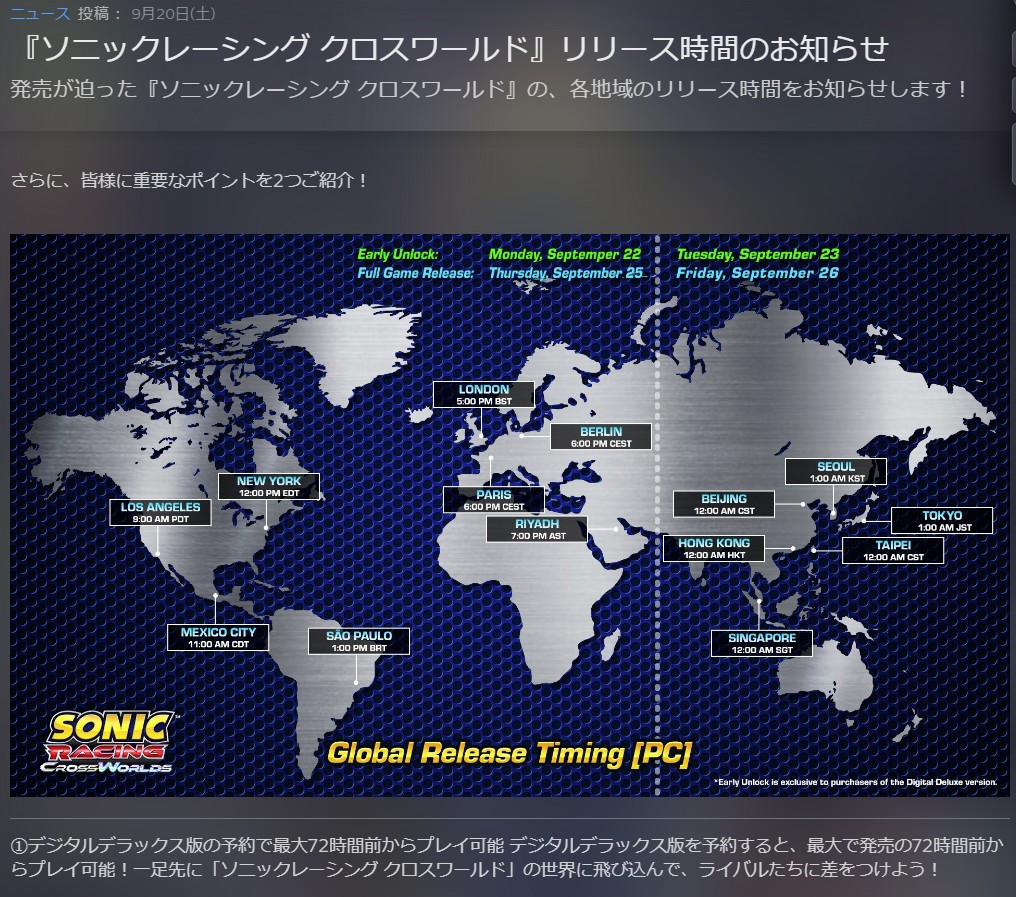Select the Hong Kong 12:00 AM HKT label
The height and width of the screenshot is (897, 1016).
713,548
